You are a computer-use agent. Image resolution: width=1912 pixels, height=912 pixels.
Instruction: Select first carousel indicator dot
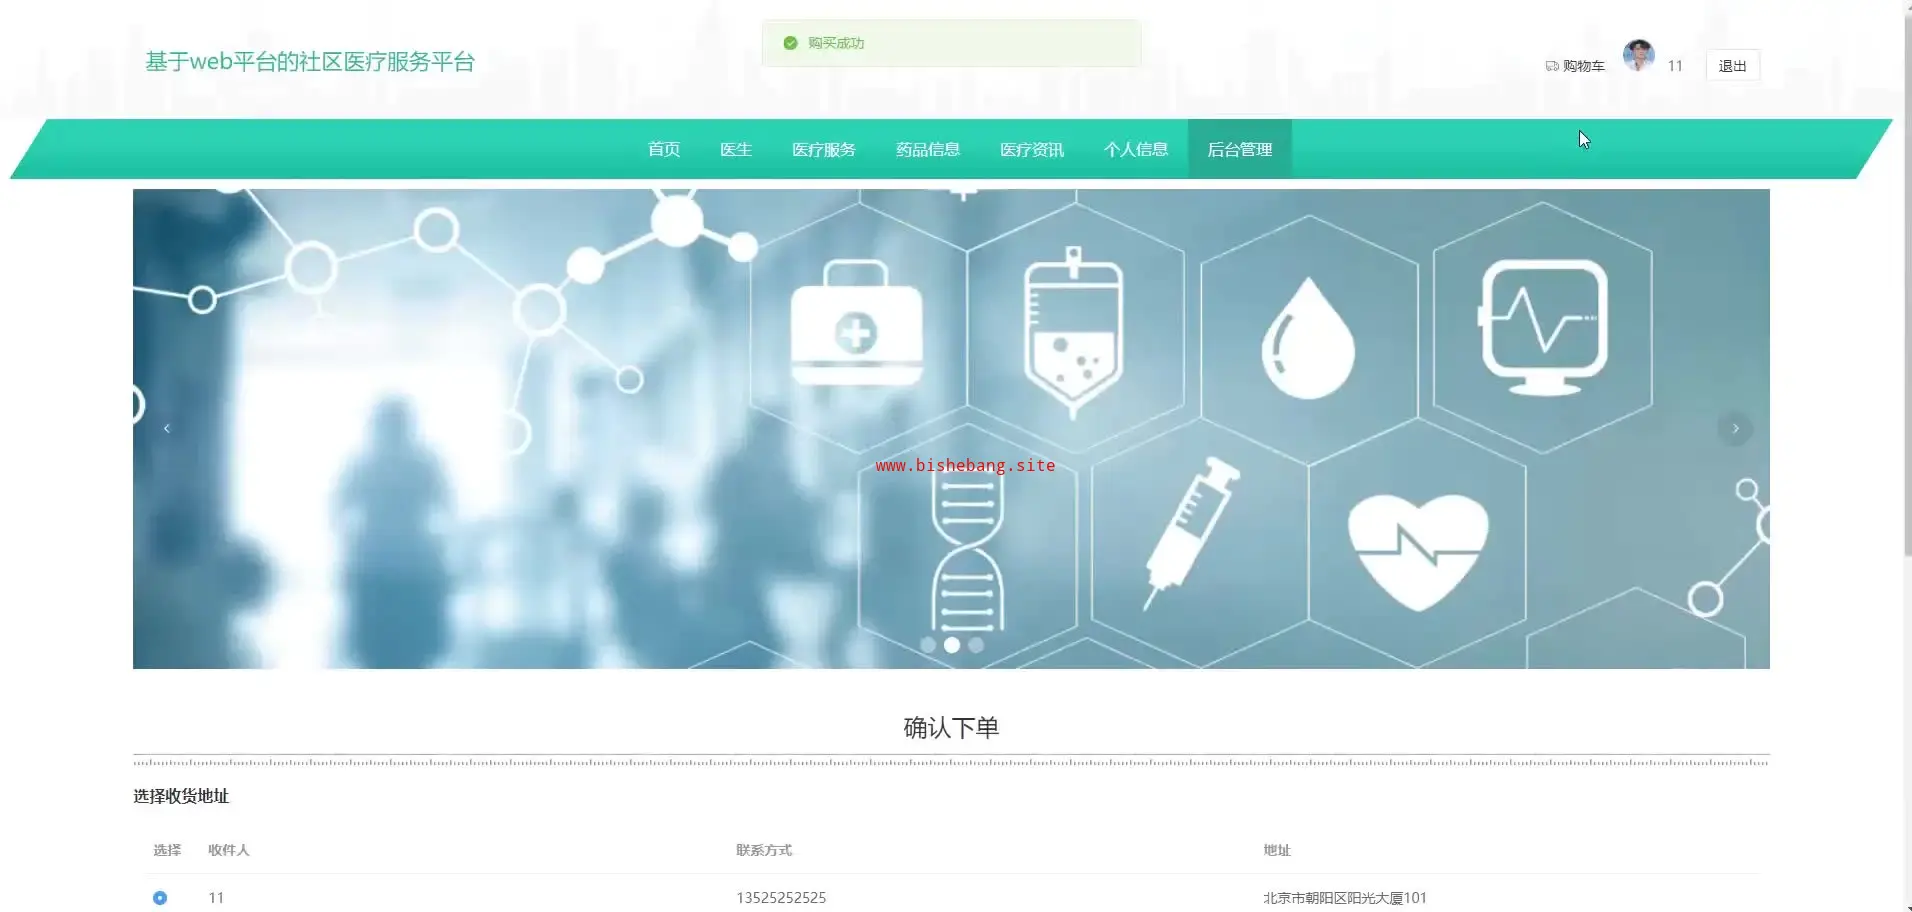928,645
